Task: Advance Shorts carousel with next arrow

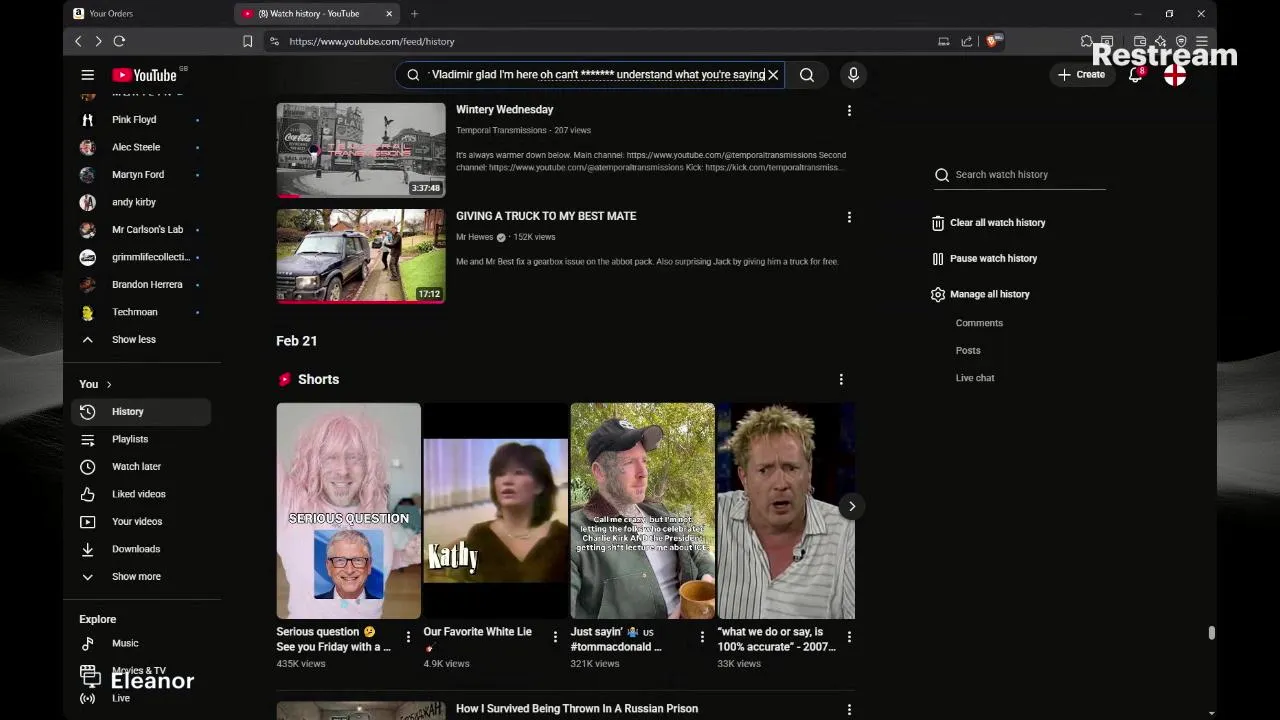Action: tap(852, 506)
